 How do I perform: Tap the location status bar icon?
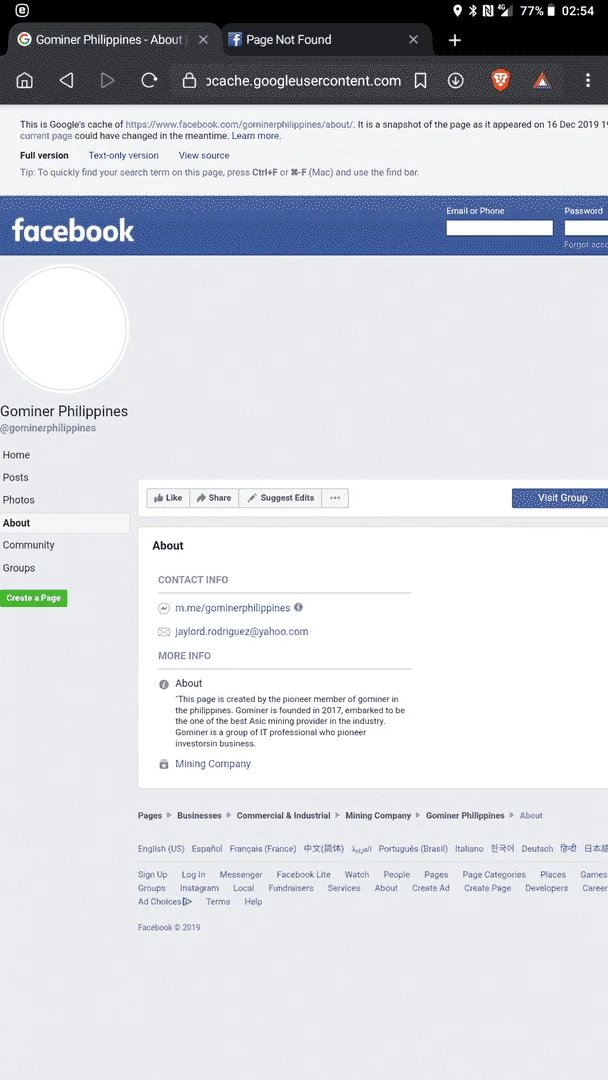pos(457,10)
